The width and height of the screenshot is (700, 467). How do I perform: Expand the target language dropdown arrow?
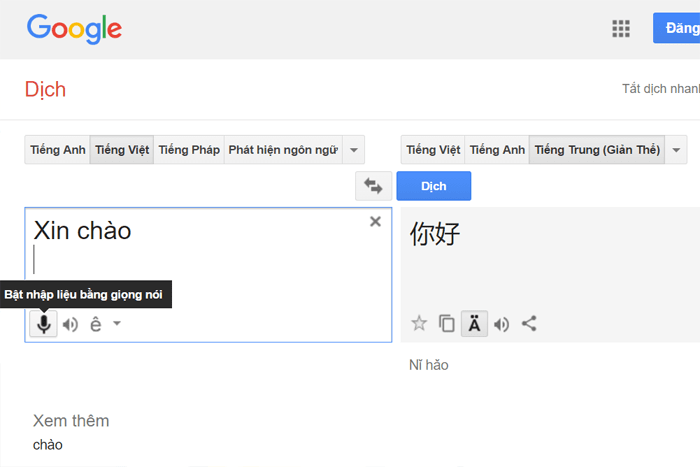pyautogui.click(x=677, y=150)
